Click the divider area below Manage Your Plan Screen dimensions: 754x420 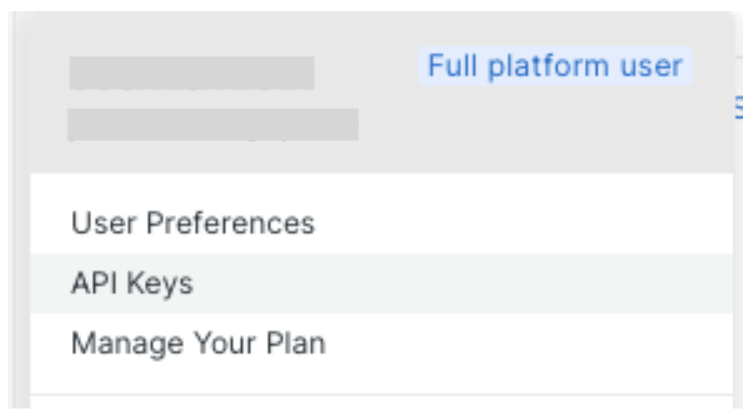tap(380, 394)
